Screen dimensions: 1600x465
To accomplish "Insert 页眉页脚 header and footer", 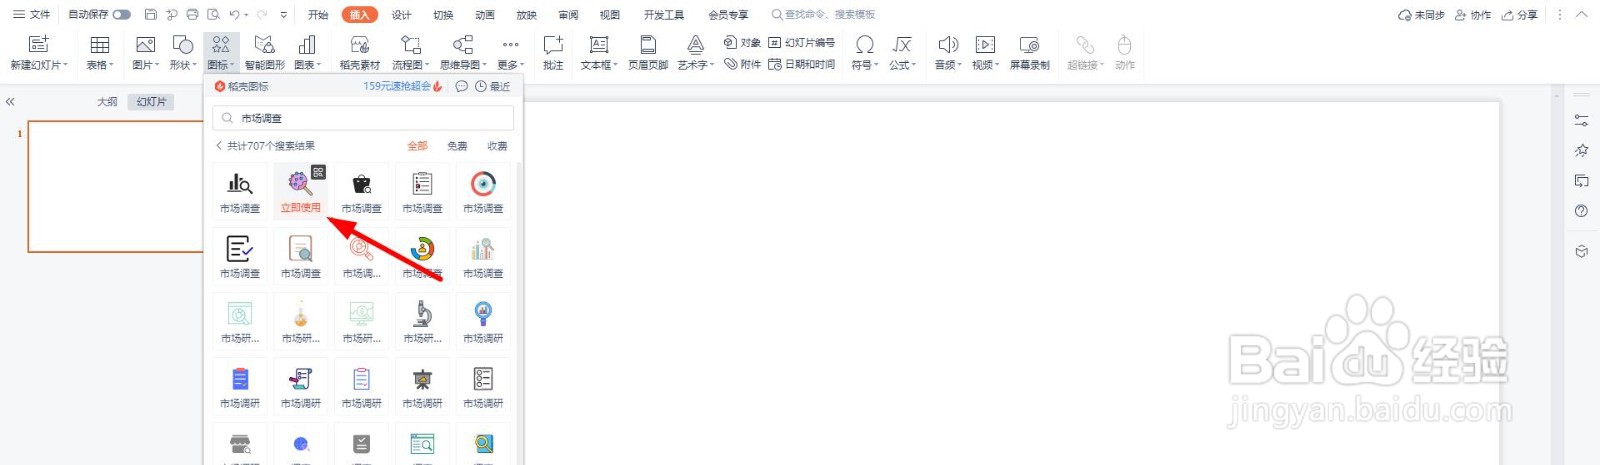I will click(x=648, y=52).
